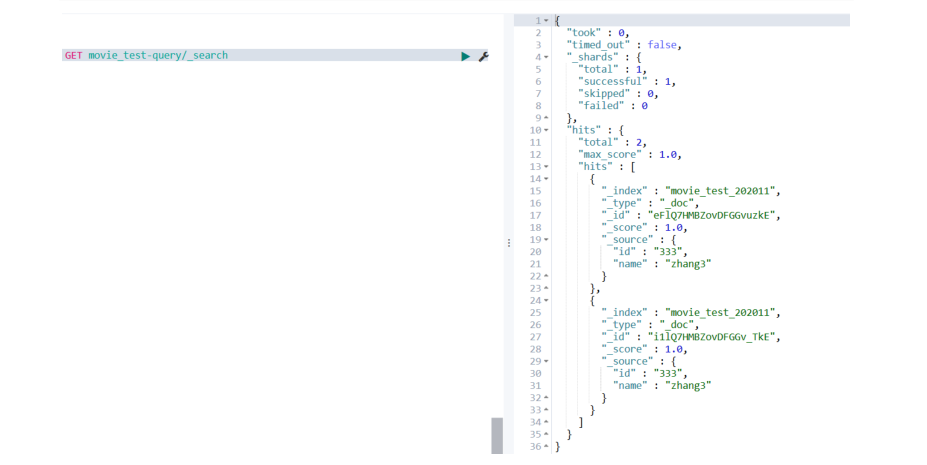This screenshot has width=927, height=465.
Task: Click the closing fold arrow on line 9
Action: pyautogui.click(x=546, y=118)
